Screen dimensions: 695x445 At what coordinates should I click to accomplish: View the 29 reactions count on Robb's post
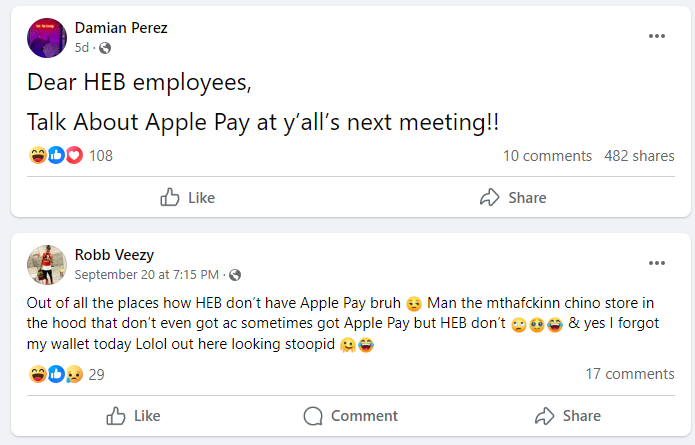tap(97, 374)
